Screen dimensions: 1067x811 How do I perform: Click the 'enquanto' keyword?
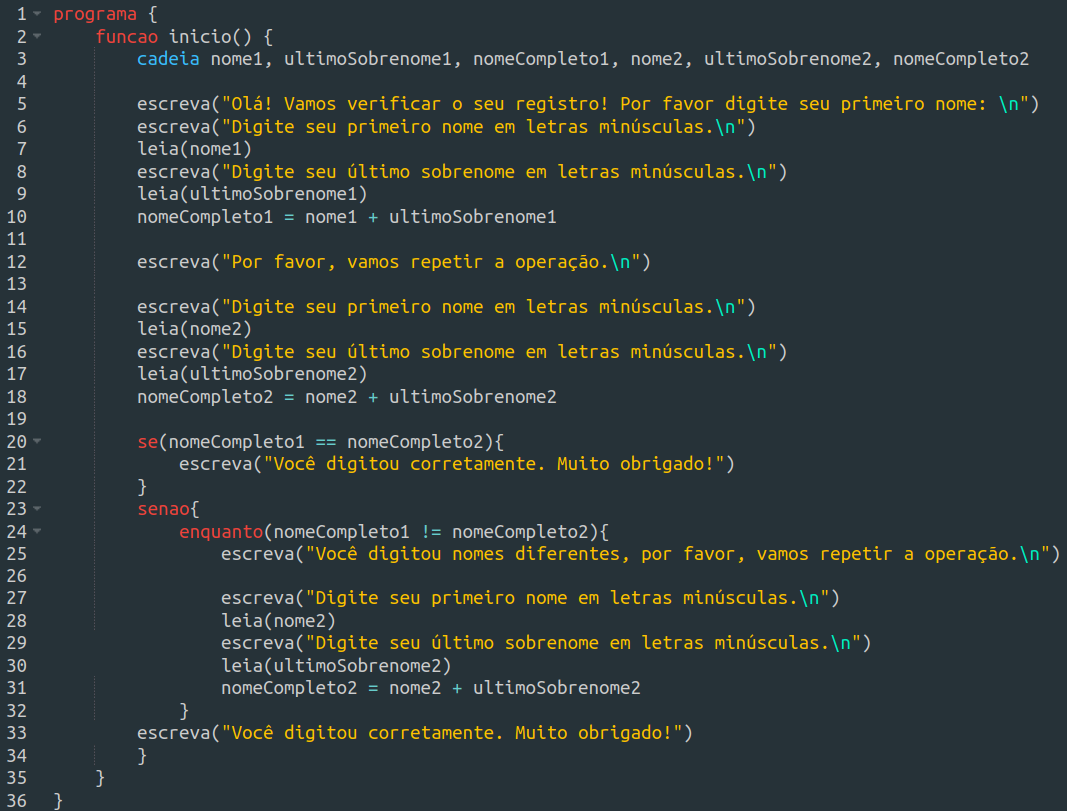[220, 531]
